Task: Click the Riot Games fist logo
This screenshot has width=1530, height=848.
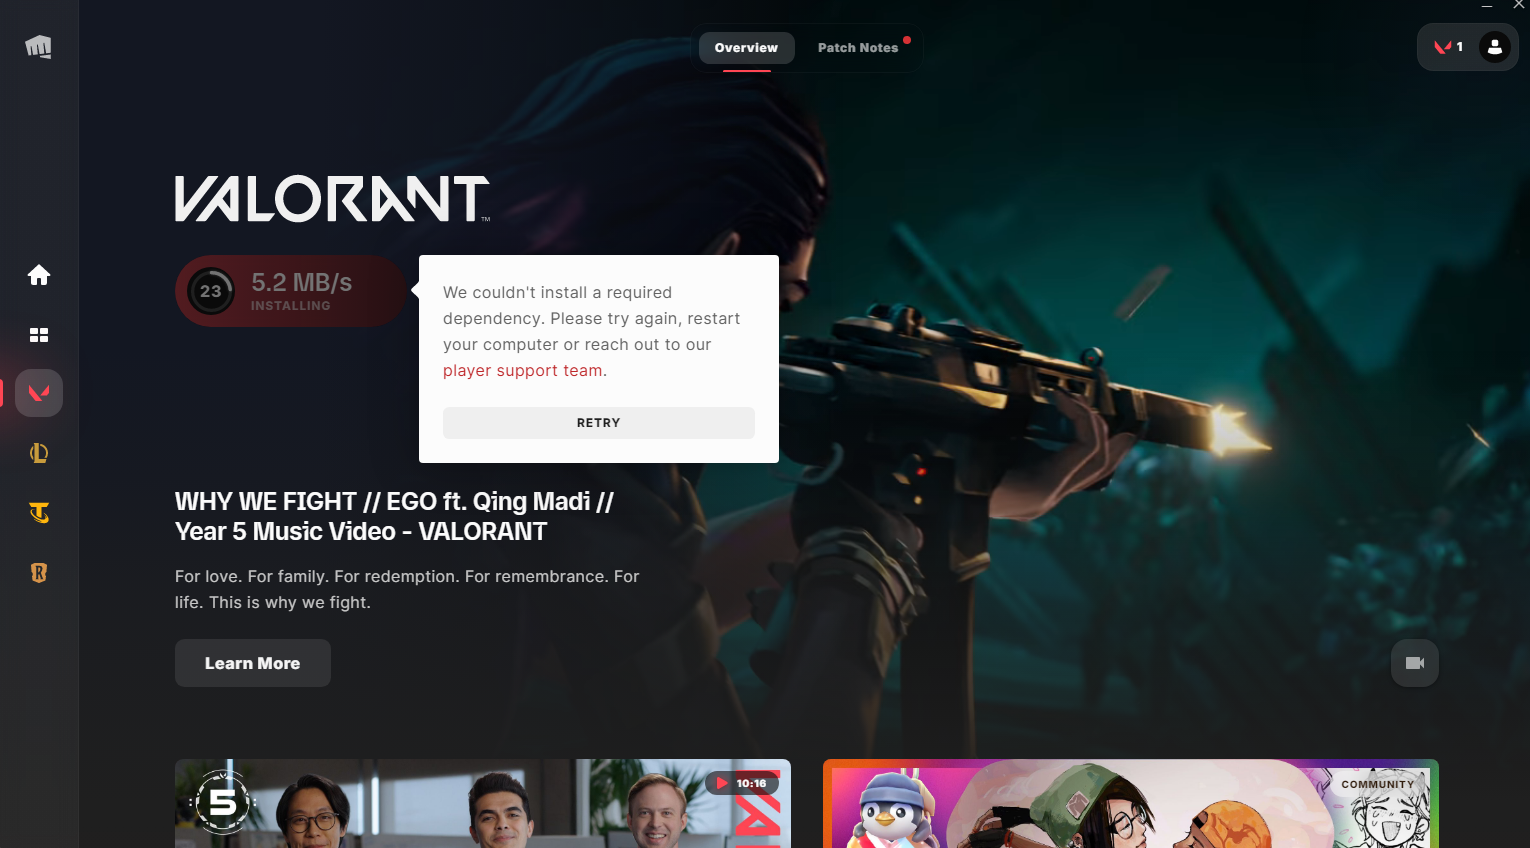Action: click(38, 47)
